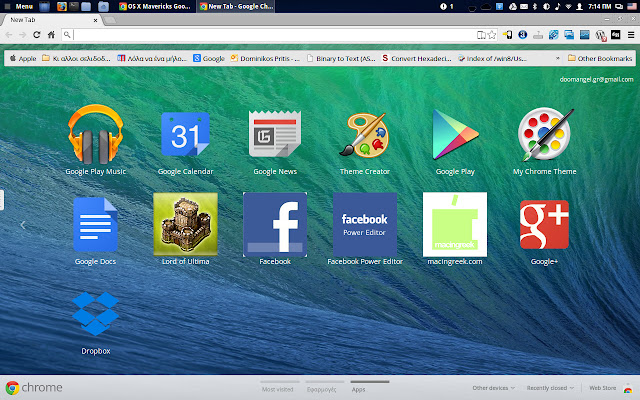Switch to the Εφαρμογές page
This screenshot has width=640, height=400.
[x=322, y=389]
